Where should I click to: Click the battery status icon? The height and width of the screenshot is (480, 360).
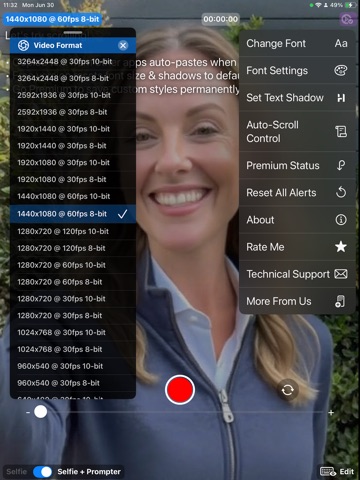point(350,5)
